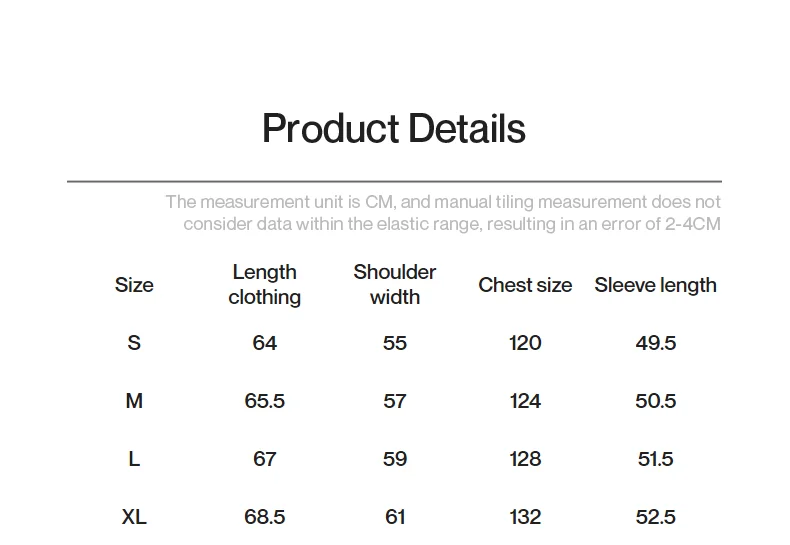Click the Product Details heading
The image size is (790, 545).
pyautogui.click(x=393, y=128)
